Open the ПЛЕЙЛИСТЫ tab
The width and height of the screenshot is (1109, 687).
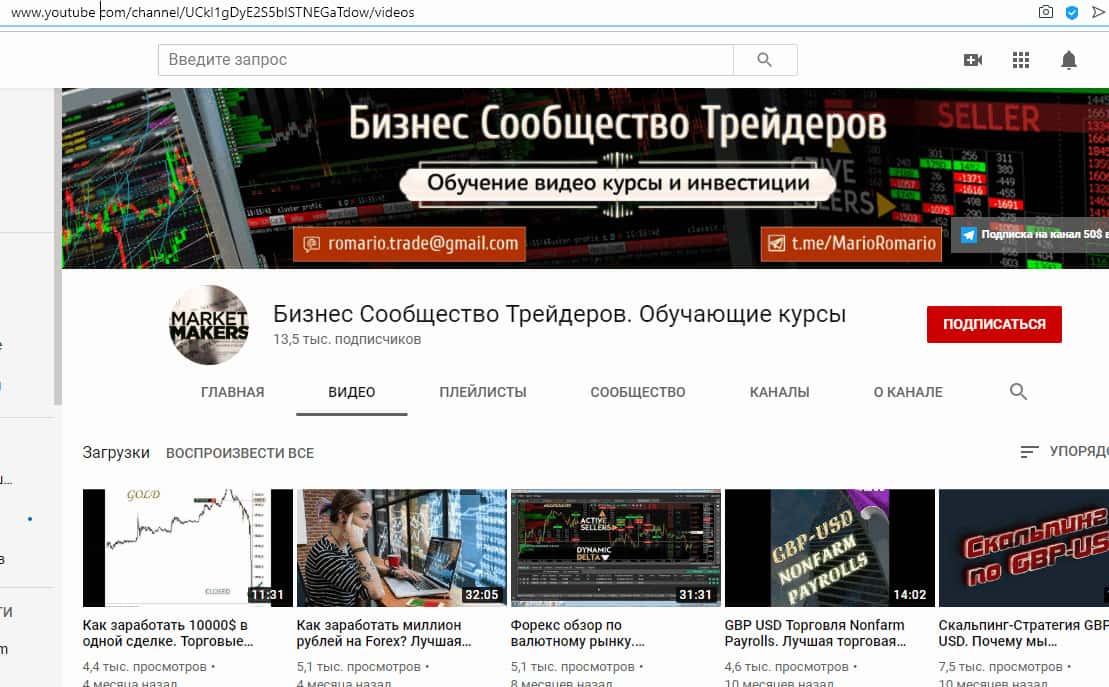483,392
